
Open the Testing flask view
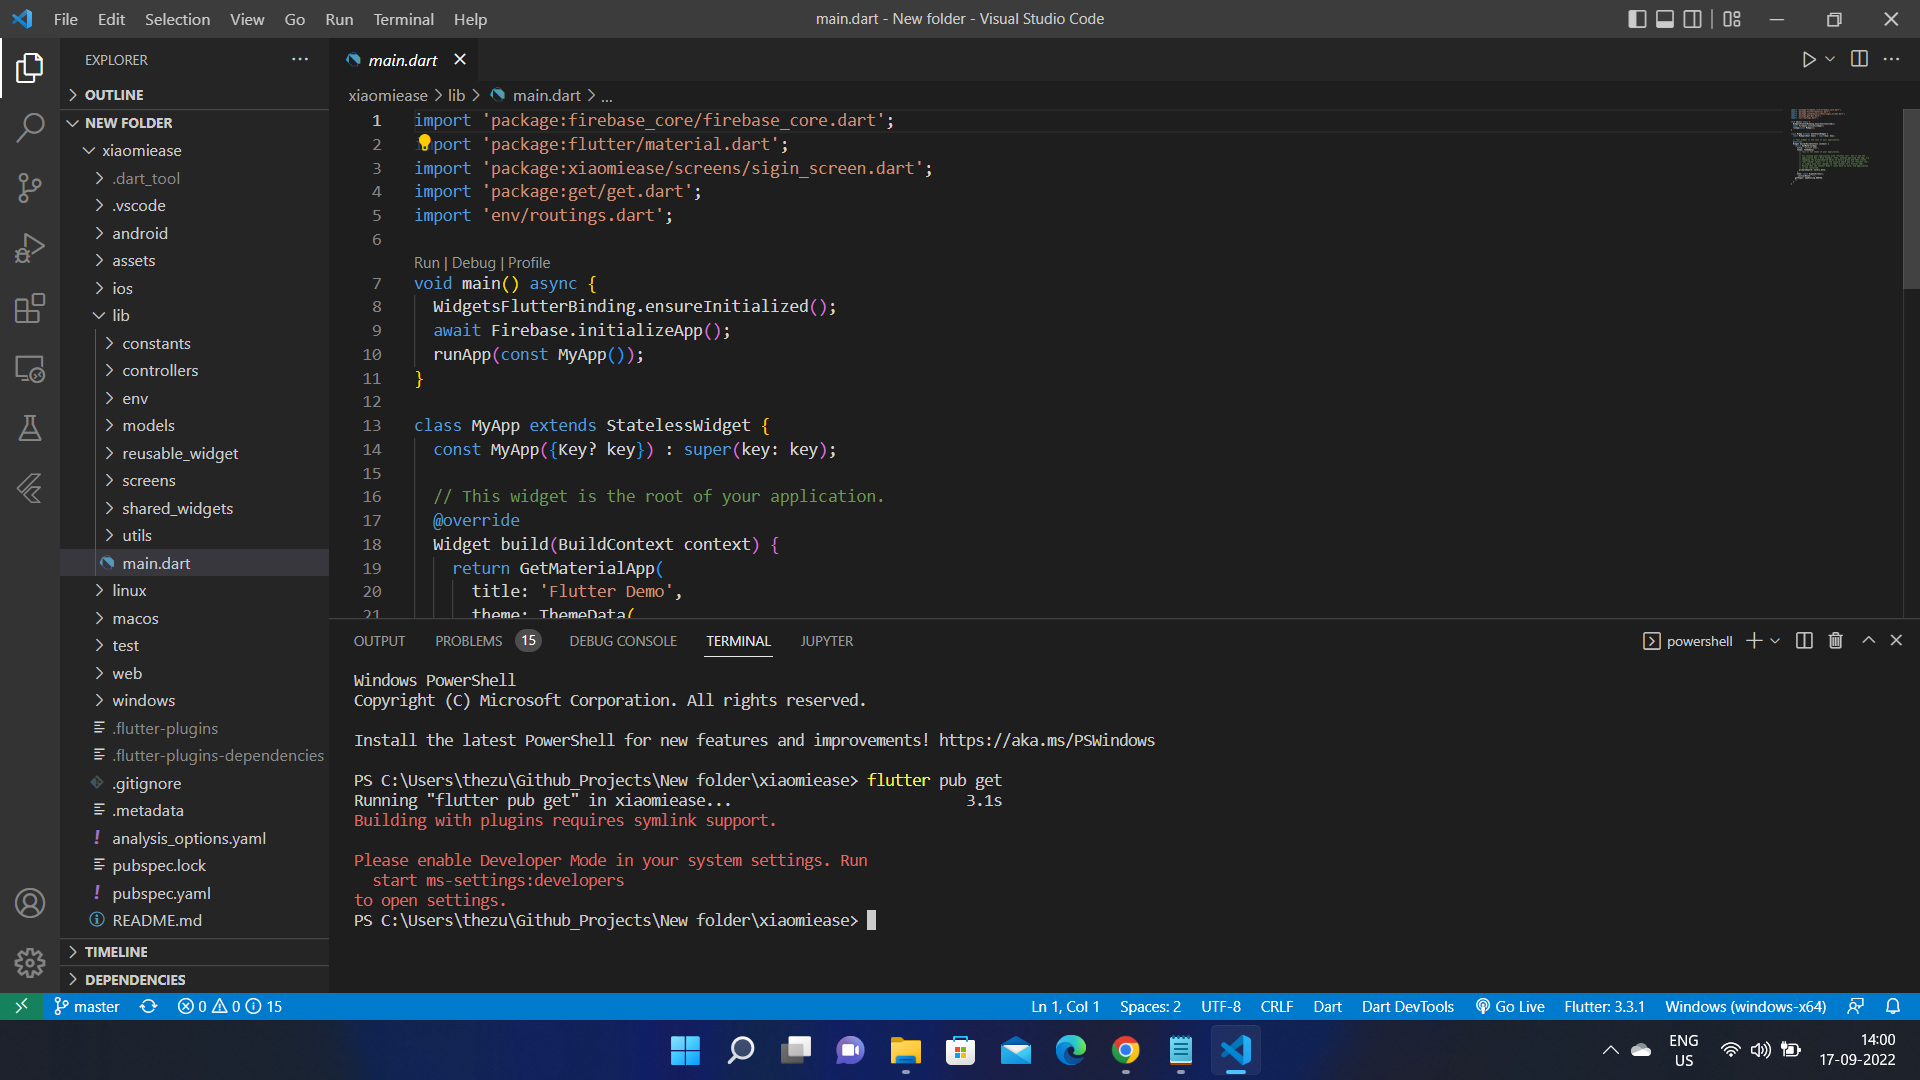coord(30,428)
